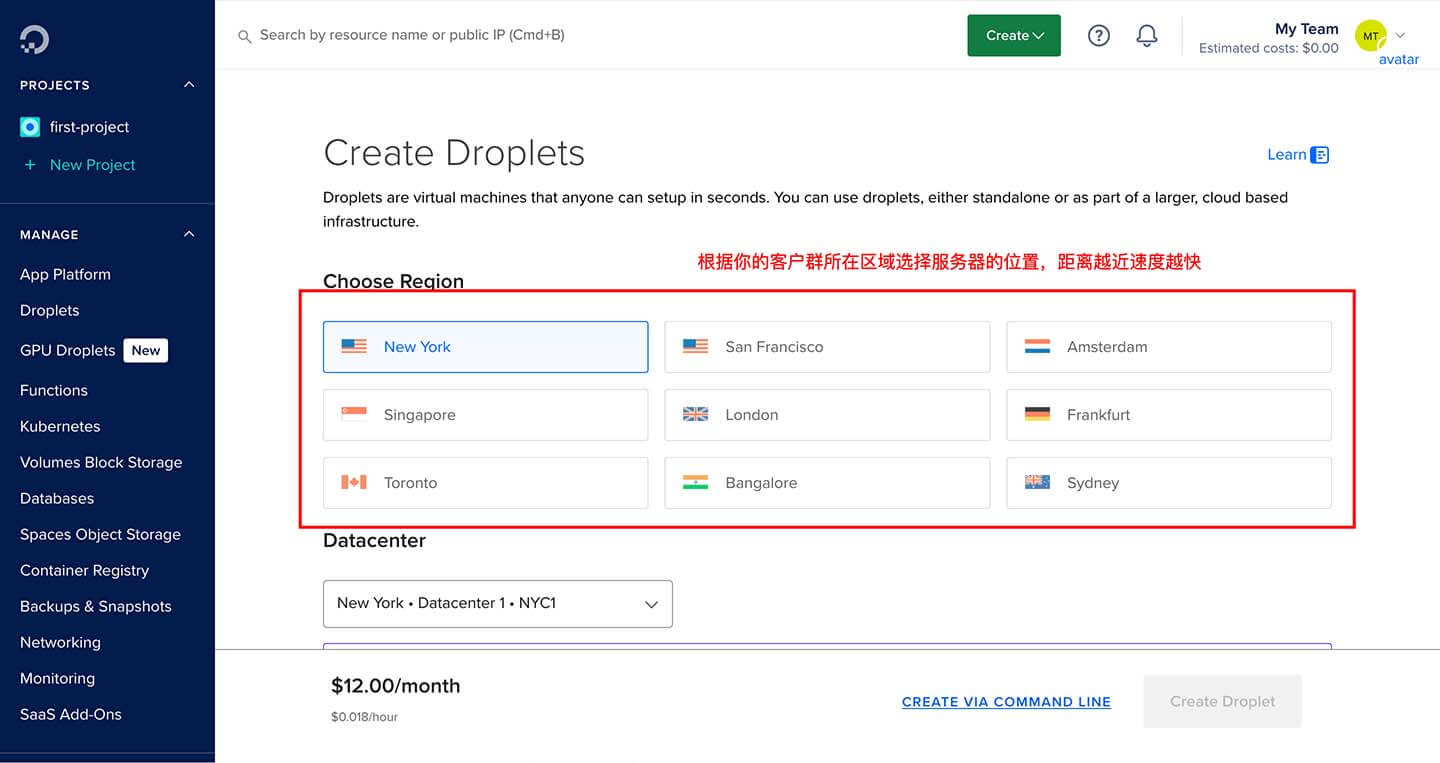Click the Australian flag in Sydney
This screenshot has height=763, width=1440.
(x=1037, y=483)
